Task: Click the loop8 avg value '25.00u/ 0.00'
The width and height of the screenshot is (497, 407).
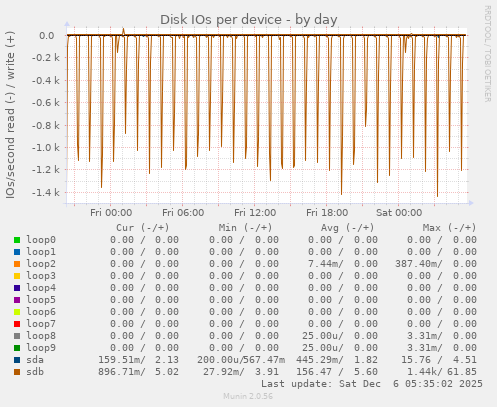Action: [340, 336]
